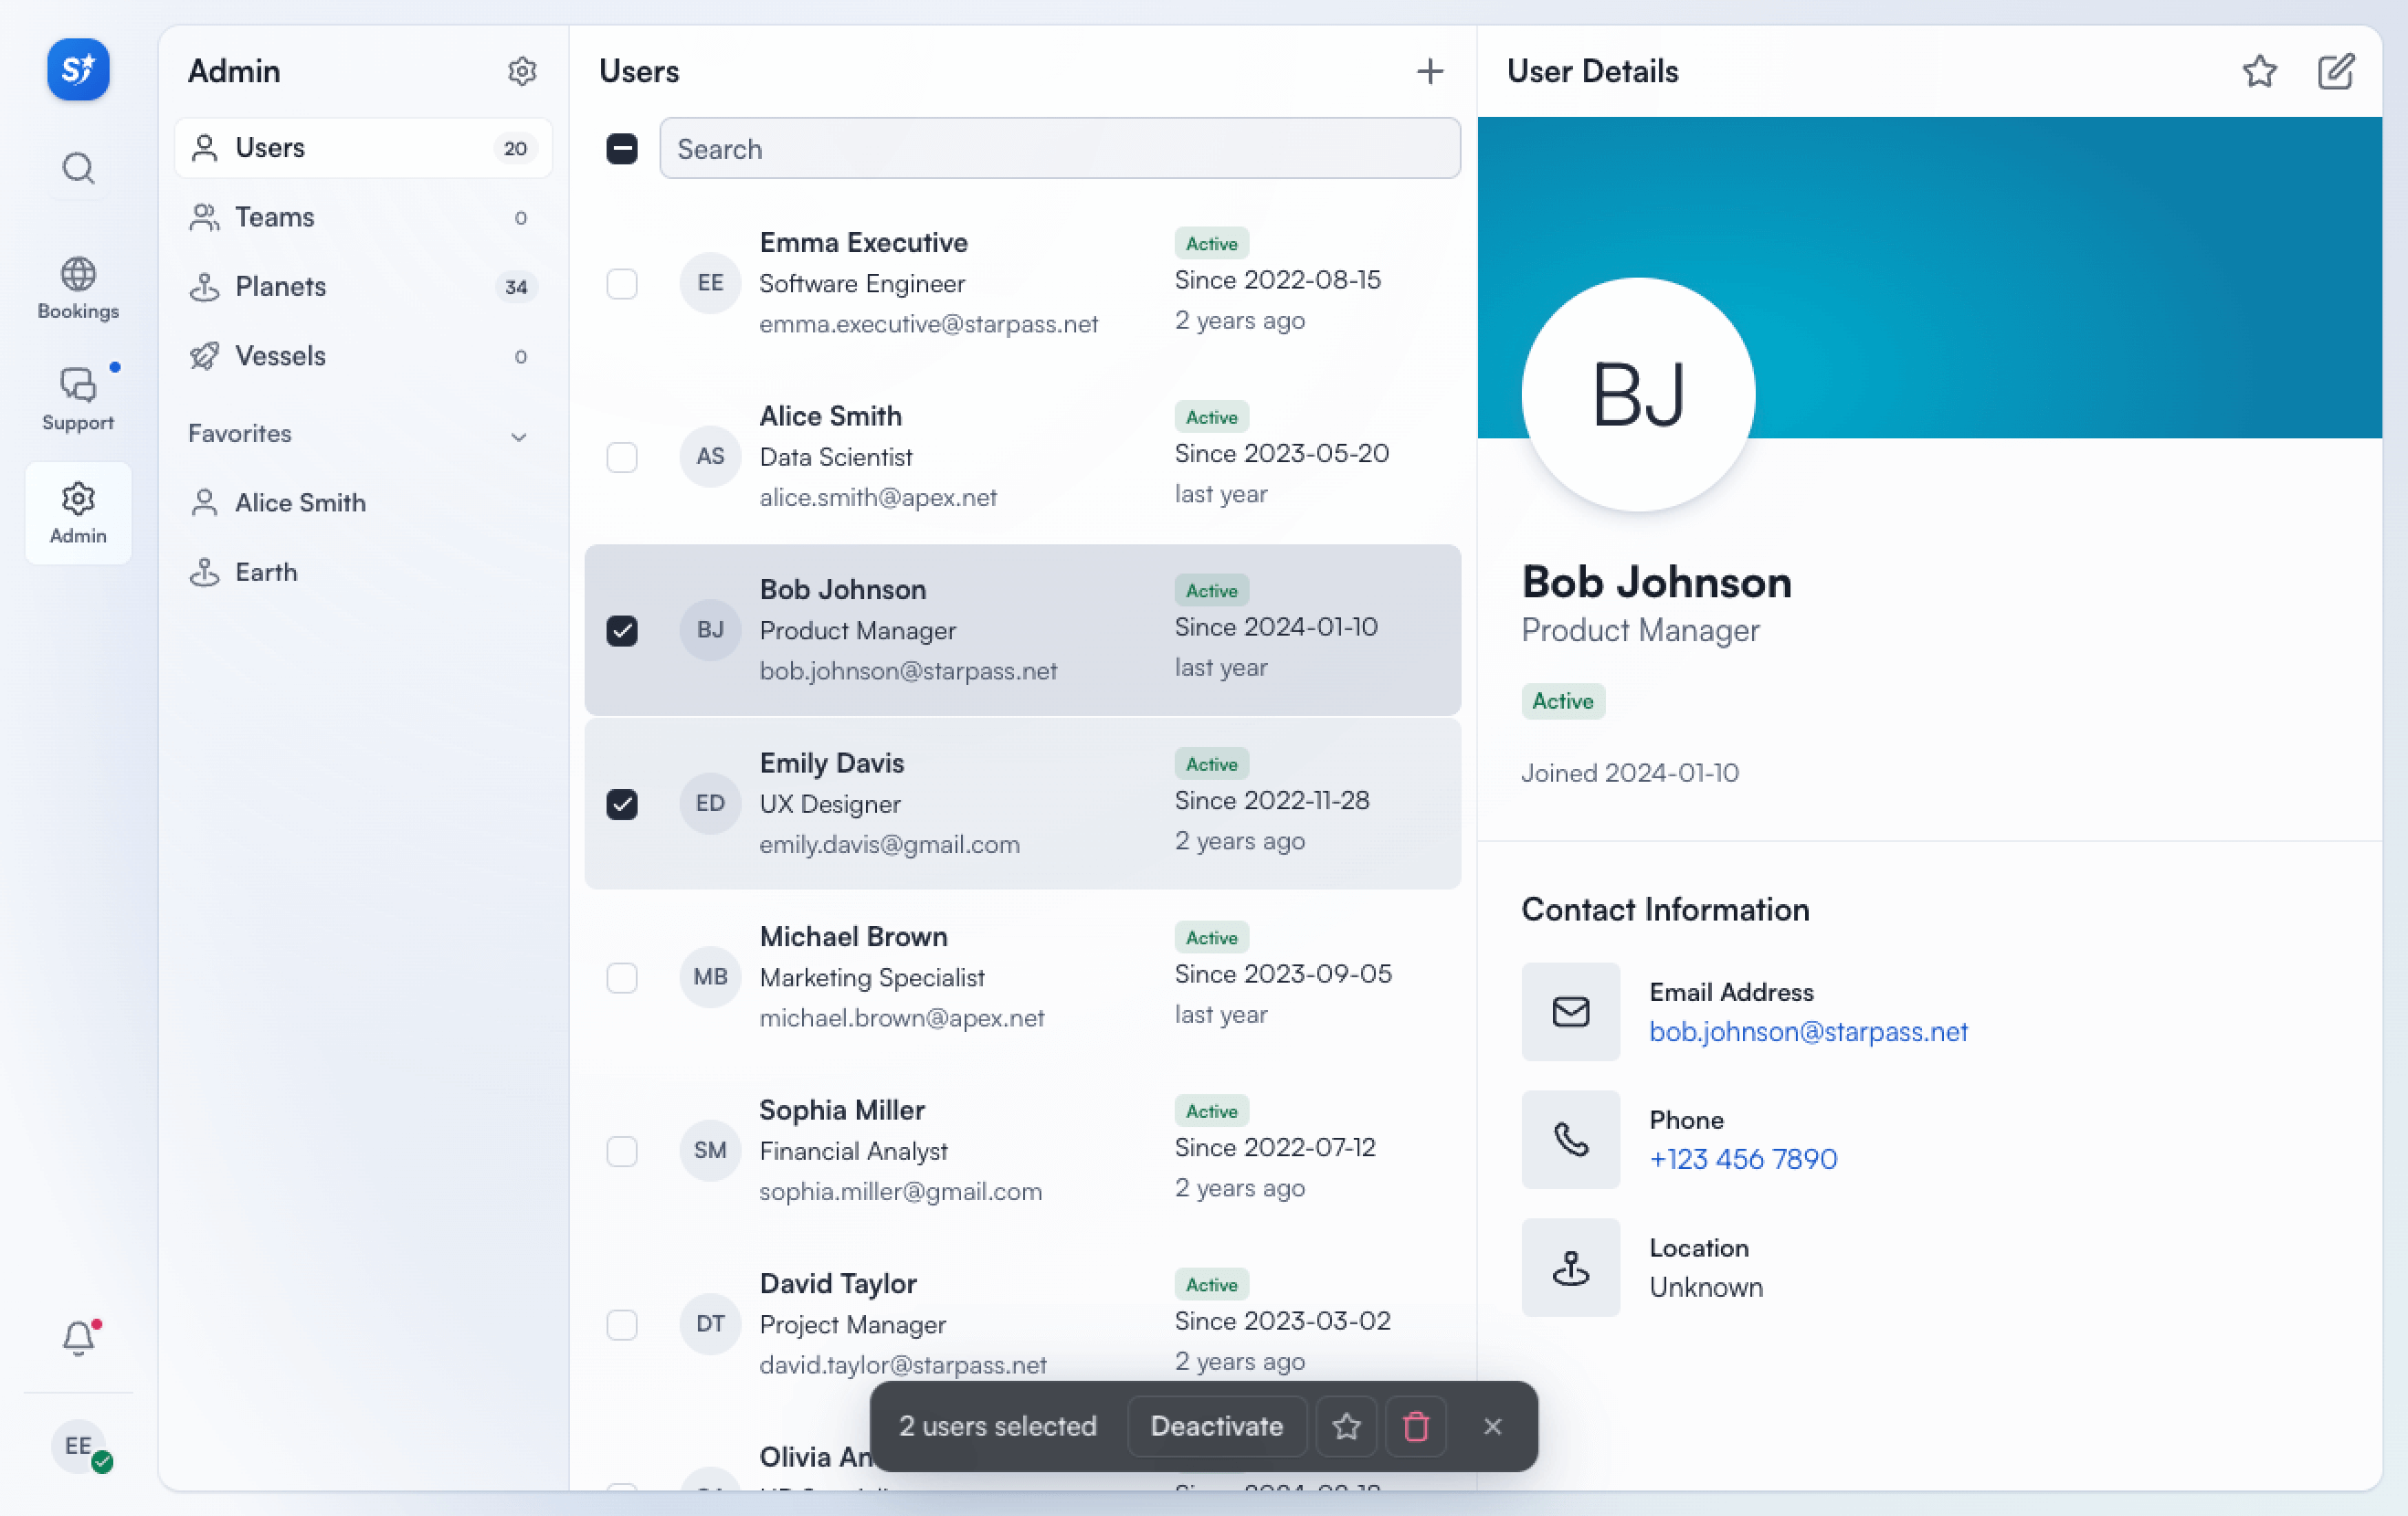
Task: Click Alice Smith in Favorites
Action: [x=299, y=501]
